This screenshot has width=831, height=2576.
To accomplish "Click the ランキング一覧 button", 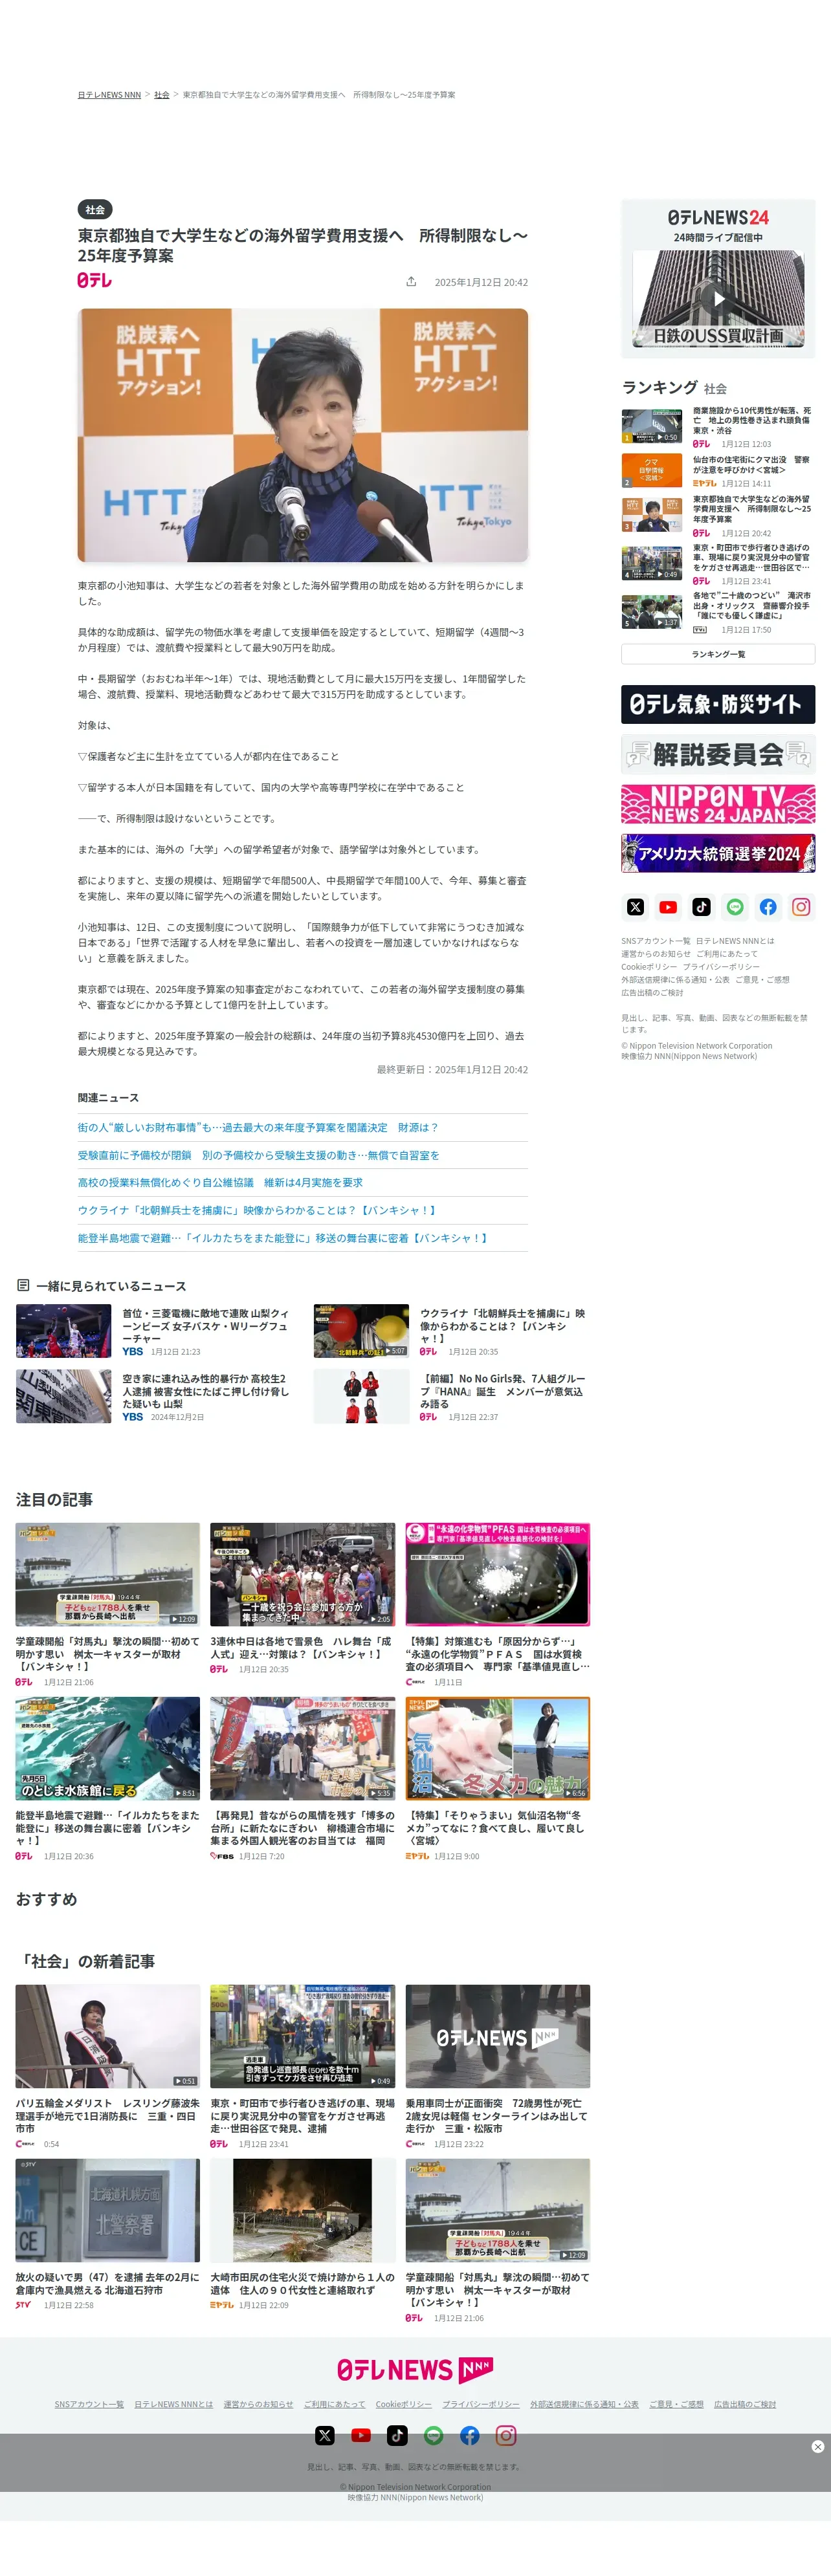I will 718,654.
